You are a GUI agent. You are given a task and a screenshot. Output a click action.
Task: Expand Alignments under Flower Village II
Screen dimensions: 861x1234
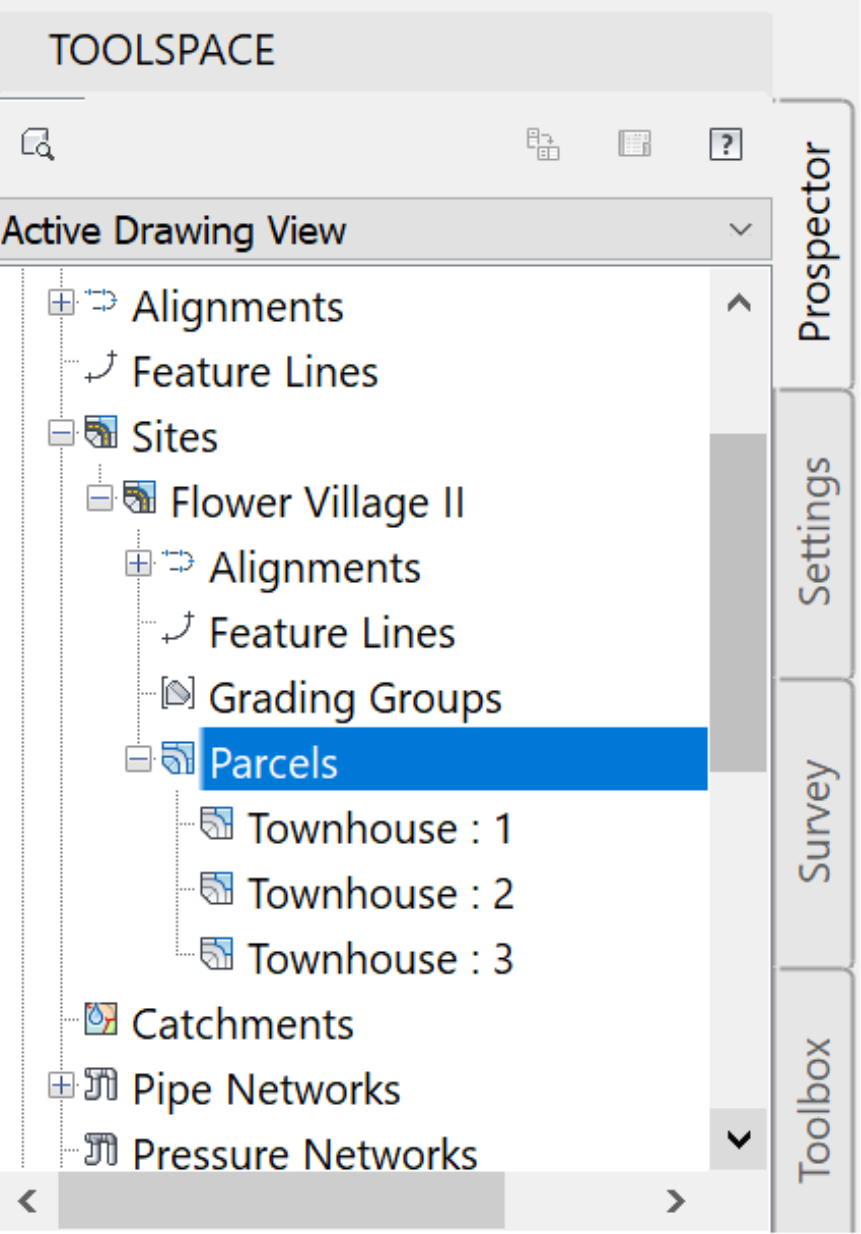click(139, 564)
